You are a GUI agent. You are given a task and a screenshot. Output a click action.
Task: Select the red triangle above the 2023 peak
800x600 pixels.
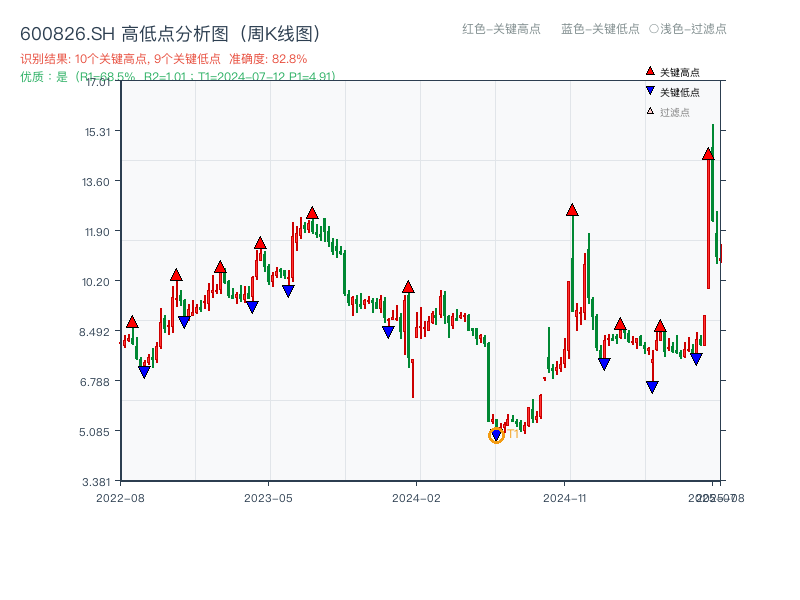coord(313,212)
